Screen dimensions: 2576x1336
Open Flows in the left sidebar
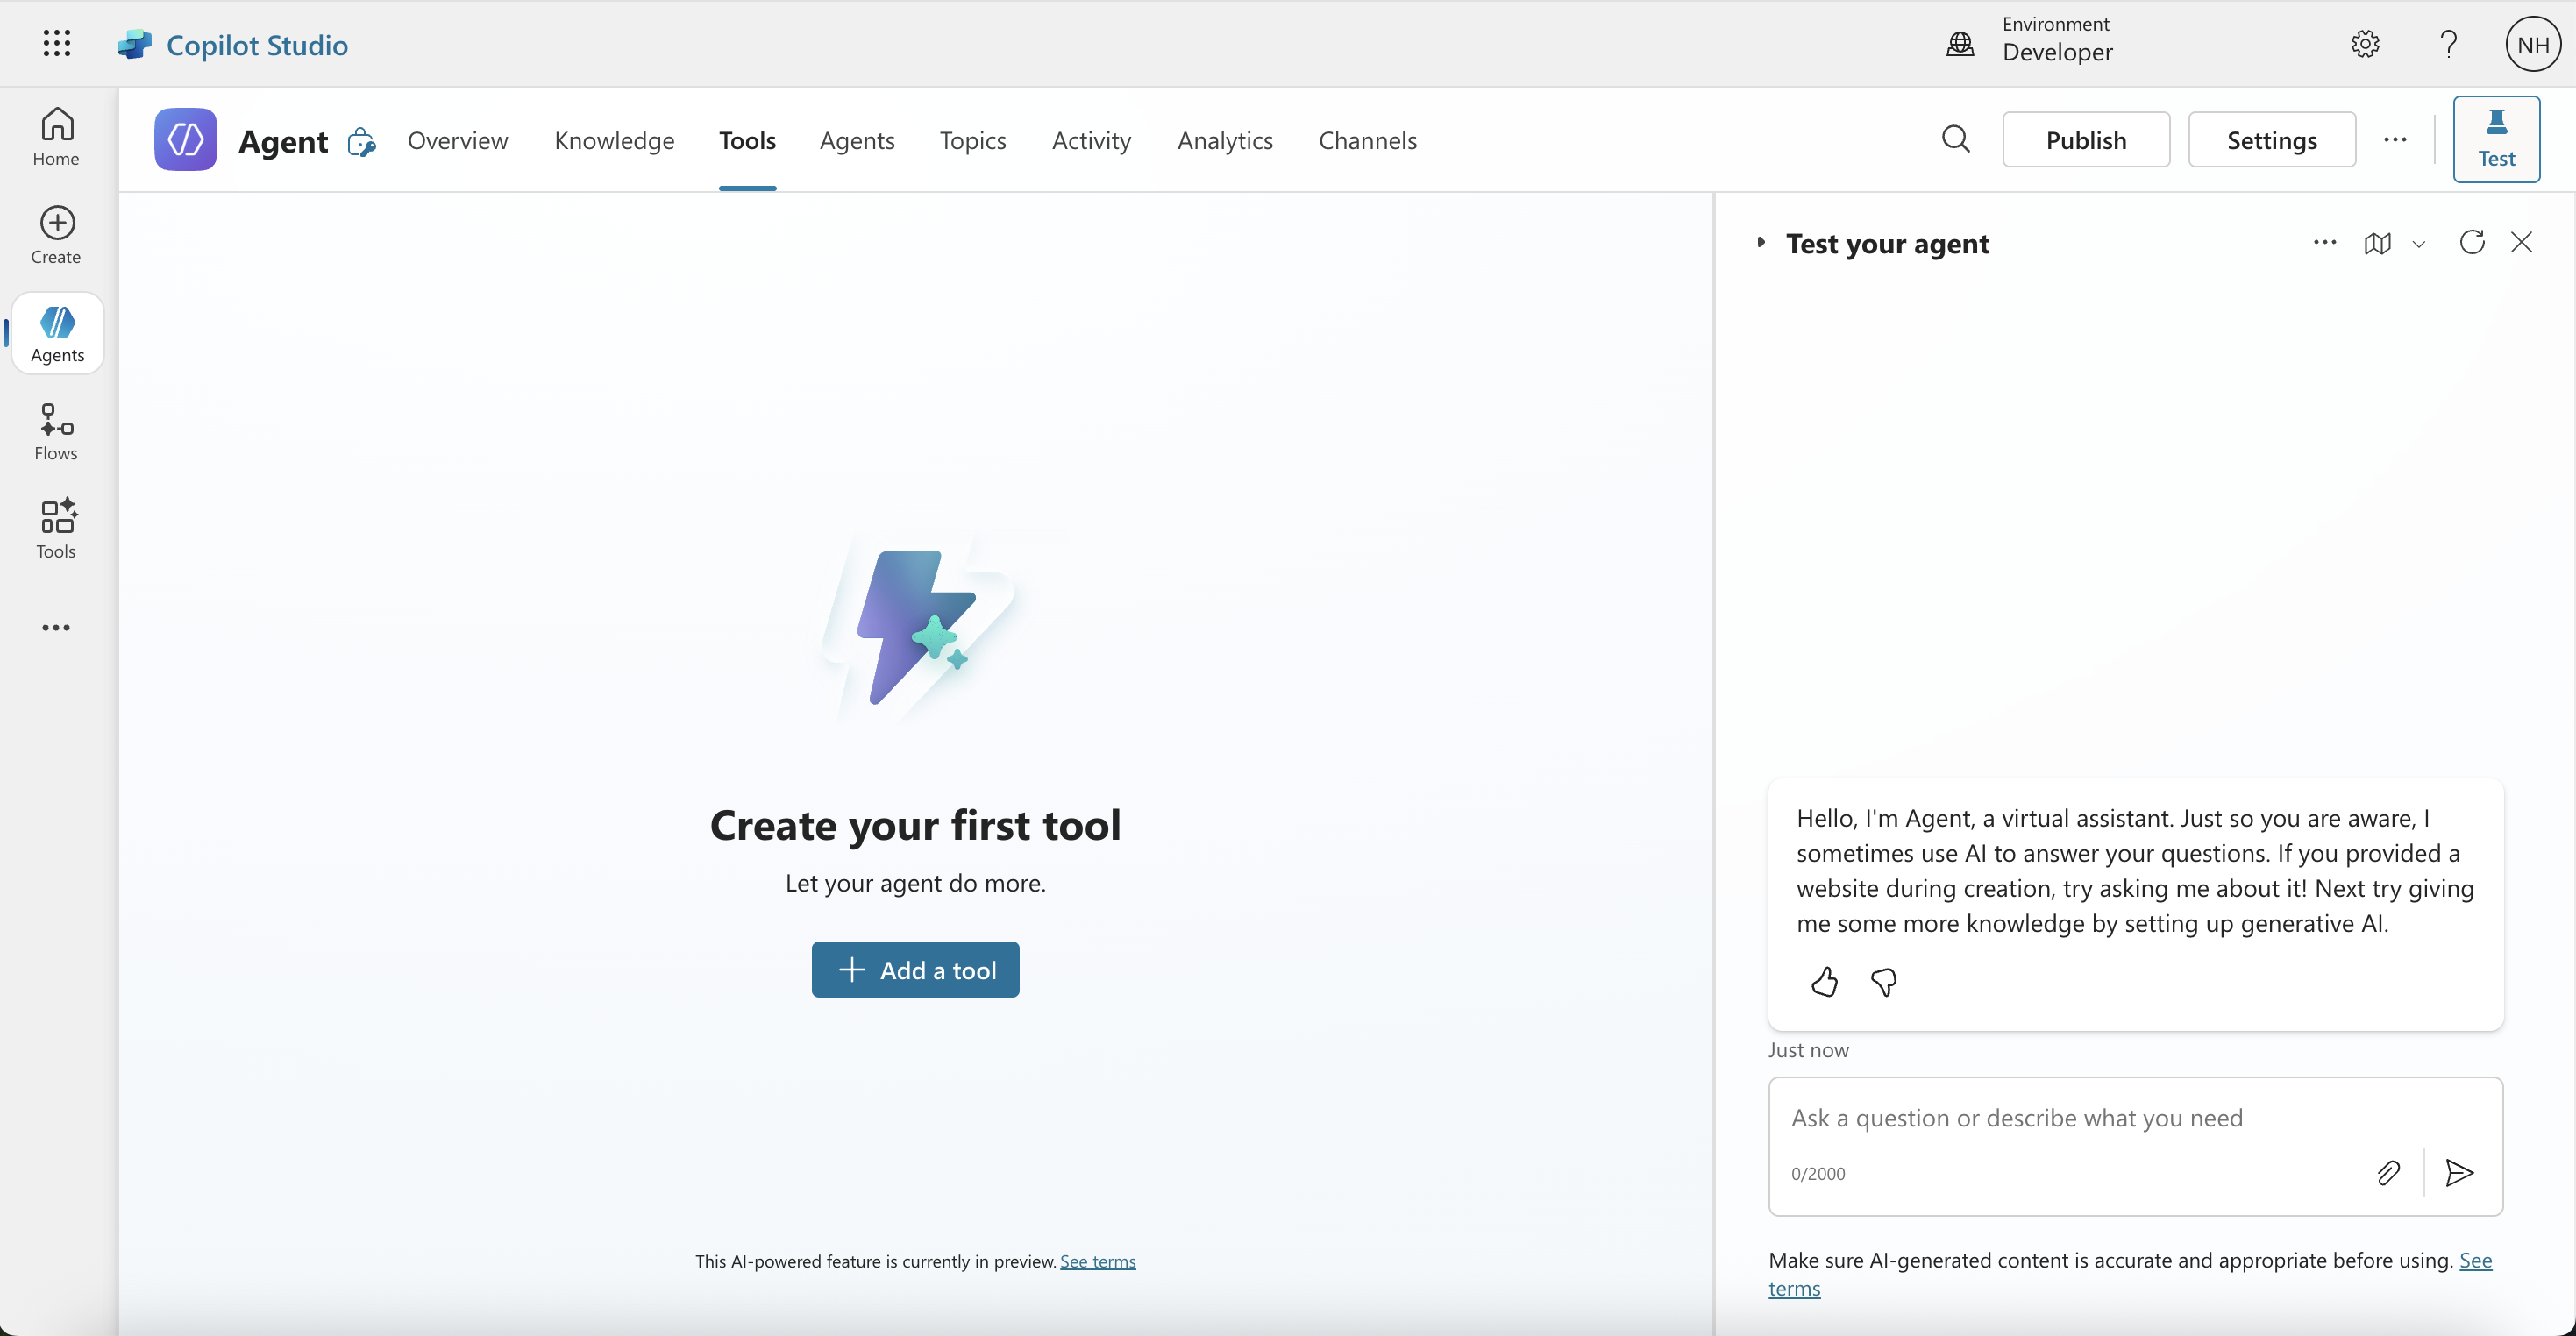(x=56, y=431)
